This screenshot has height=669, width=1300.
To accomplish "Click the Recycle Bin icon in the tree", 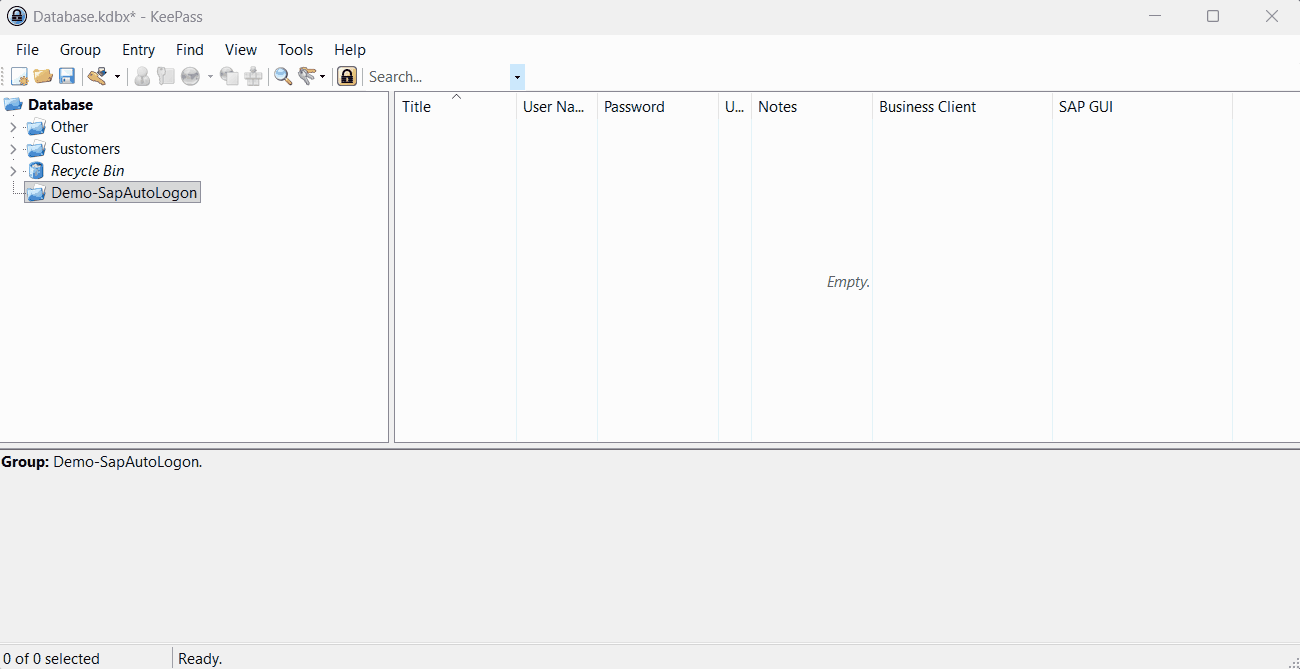I will point(36,171).
